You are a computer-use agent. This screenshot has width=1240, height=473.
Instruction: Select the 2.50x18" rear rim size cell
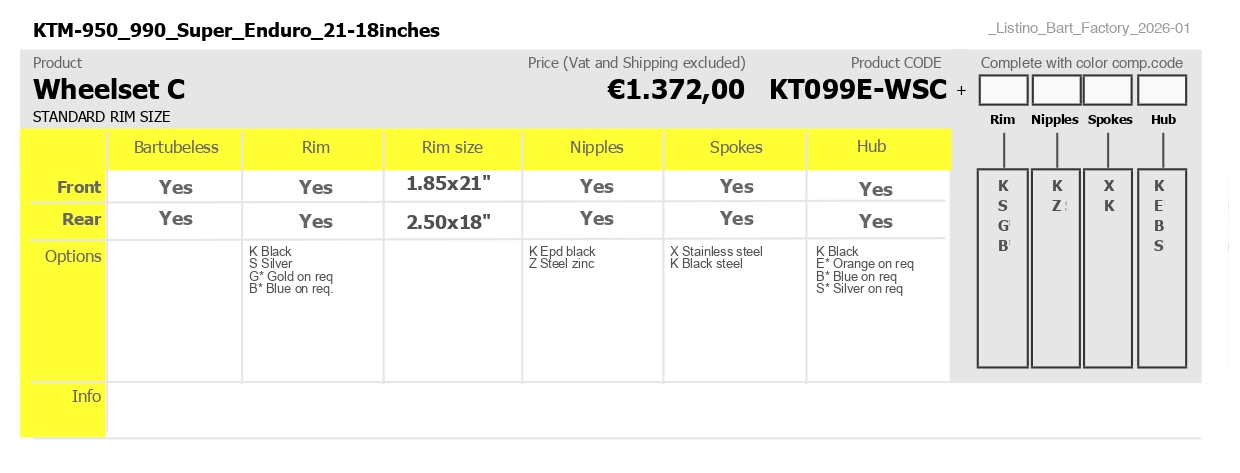tap(448, 222)
